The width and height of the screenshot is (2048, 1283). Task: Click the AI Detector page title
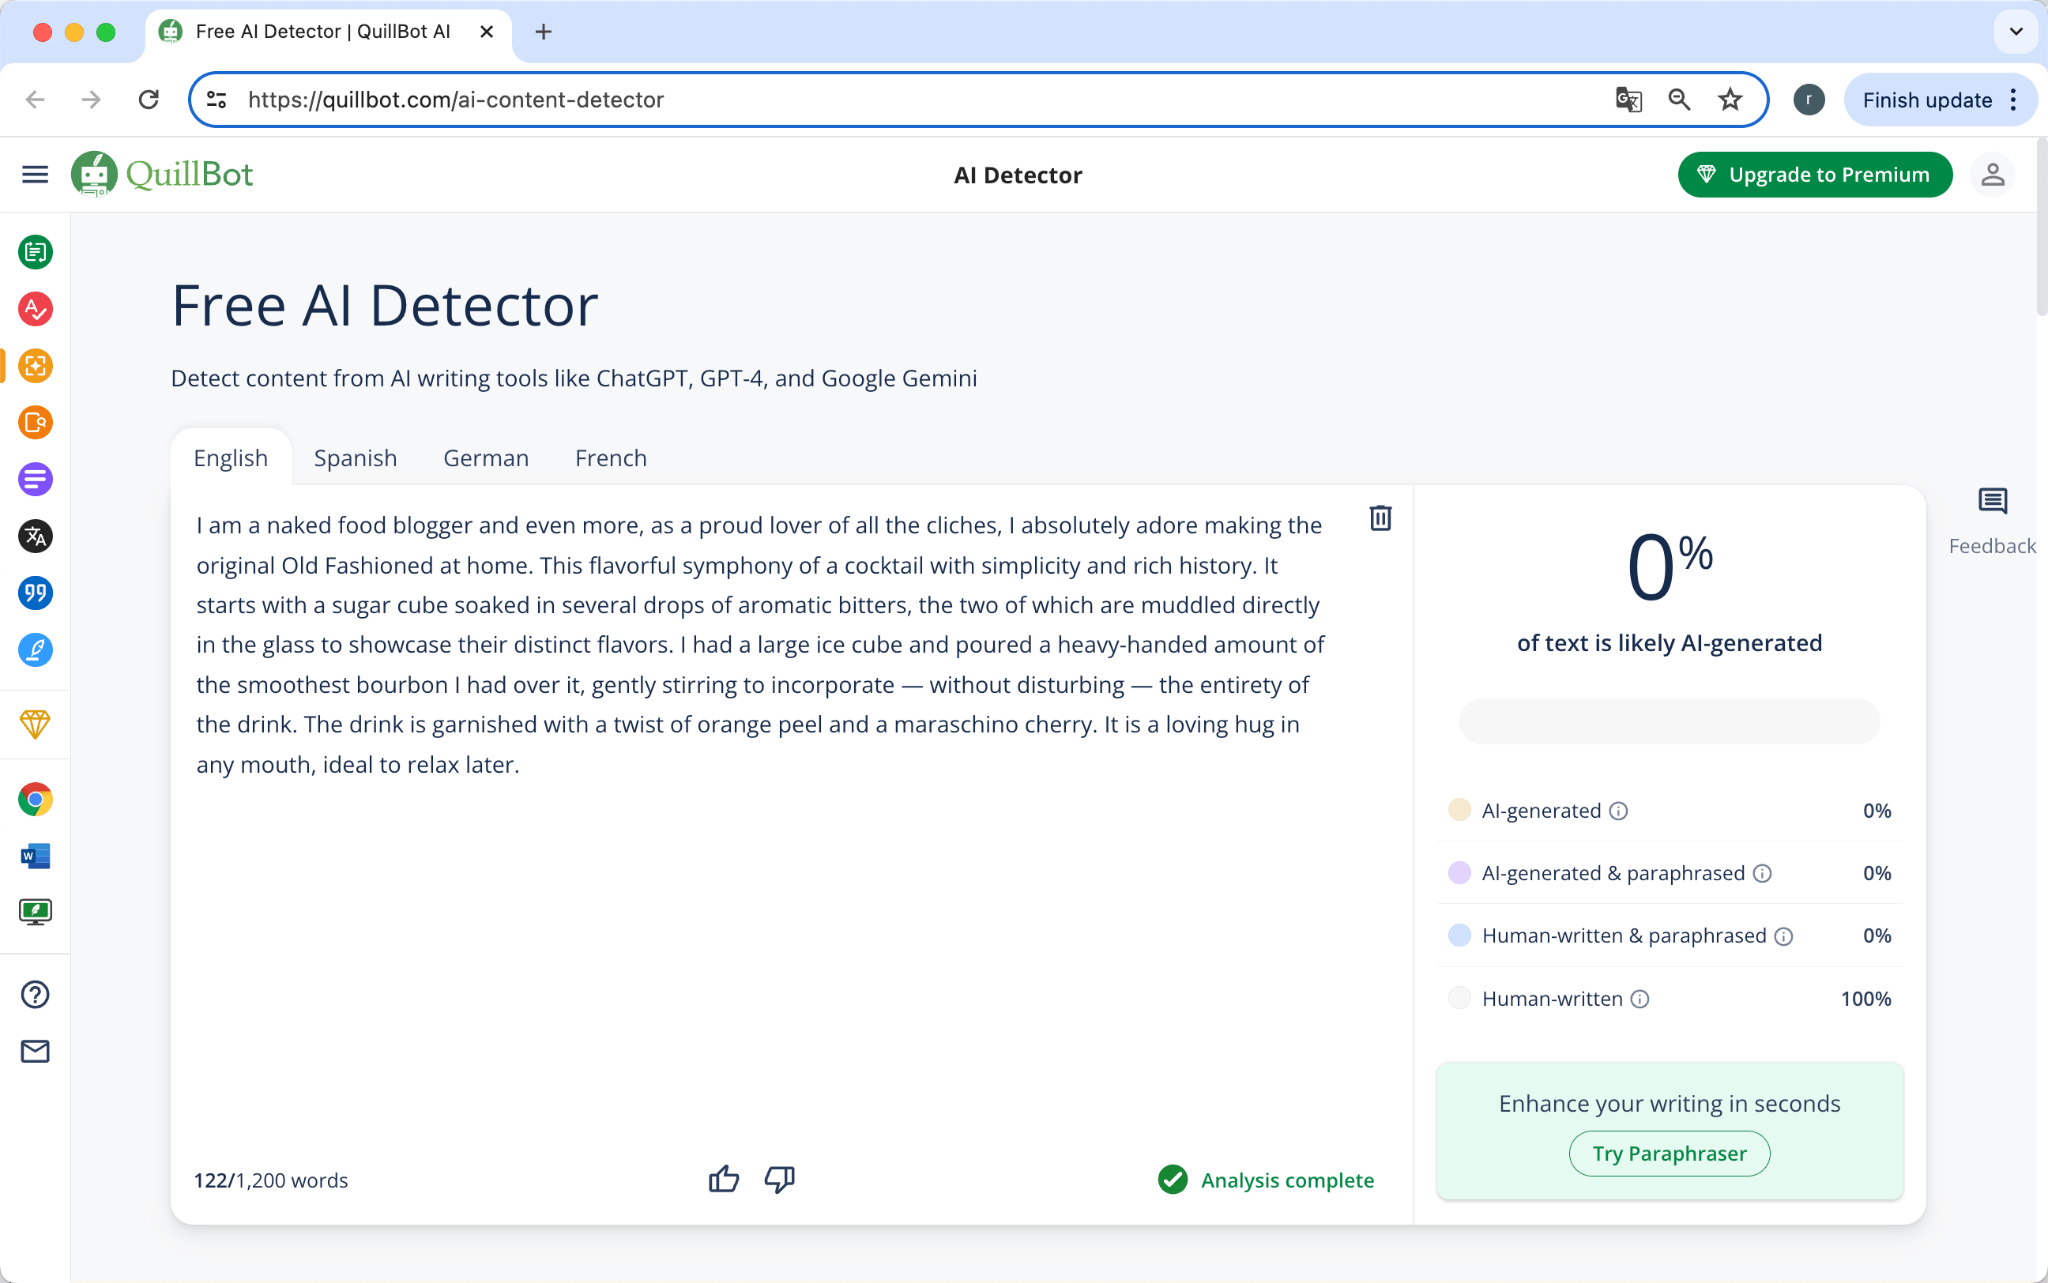1018,176
